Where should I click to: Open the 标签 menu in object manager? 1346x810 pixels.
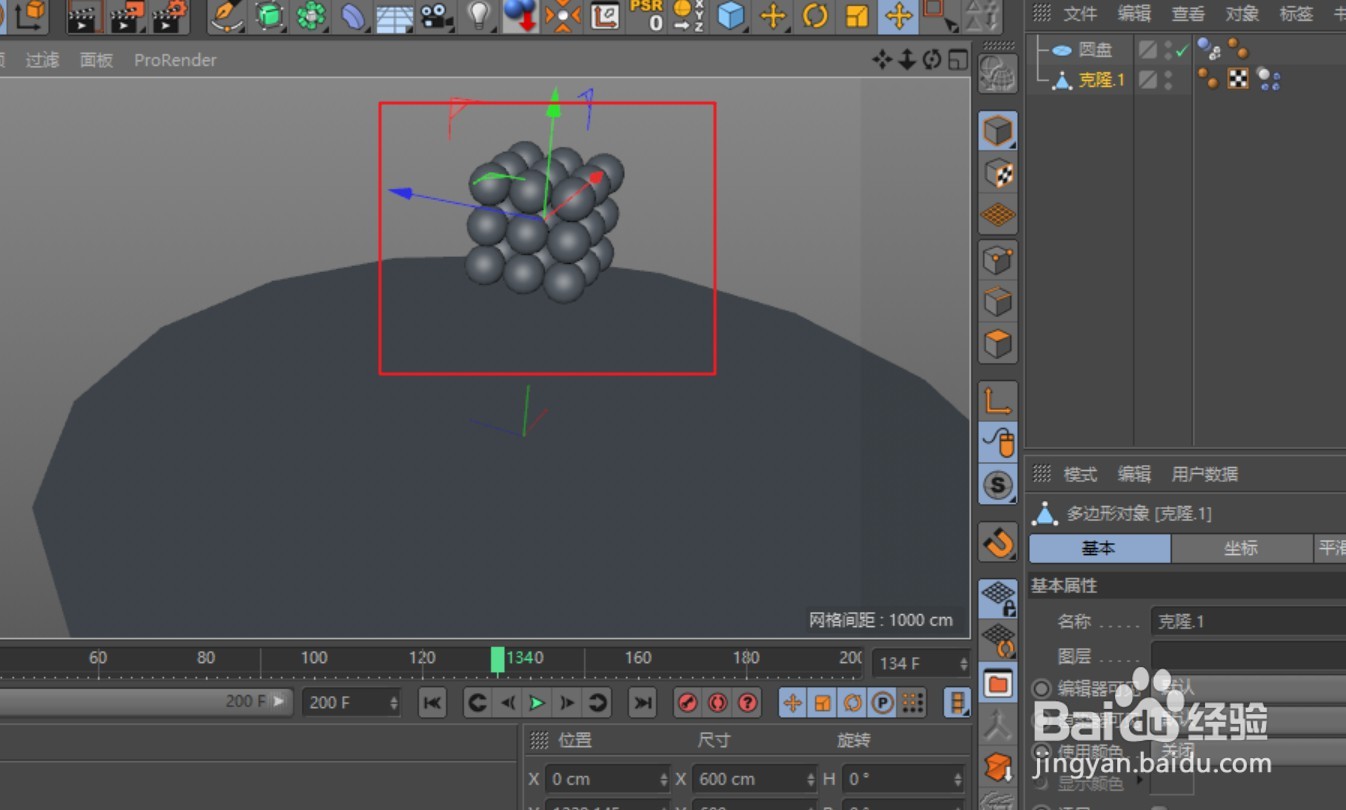tap(1296, 14)
